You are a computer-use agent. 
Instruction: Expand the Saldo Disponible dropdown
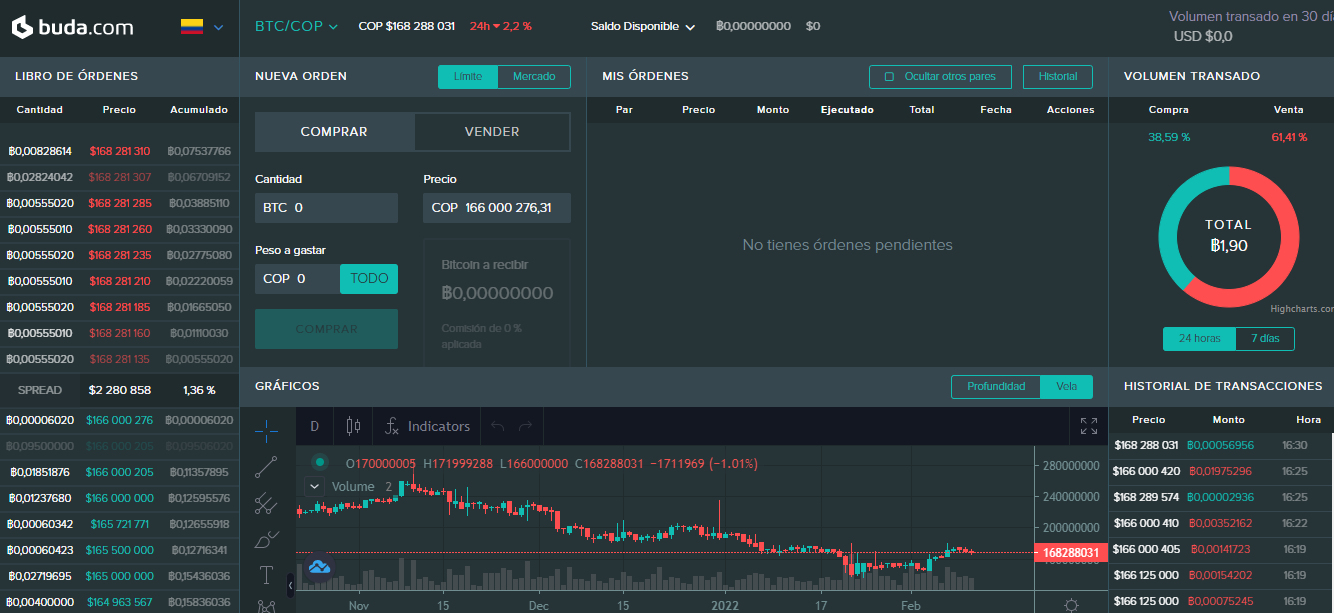pos(642,26)
